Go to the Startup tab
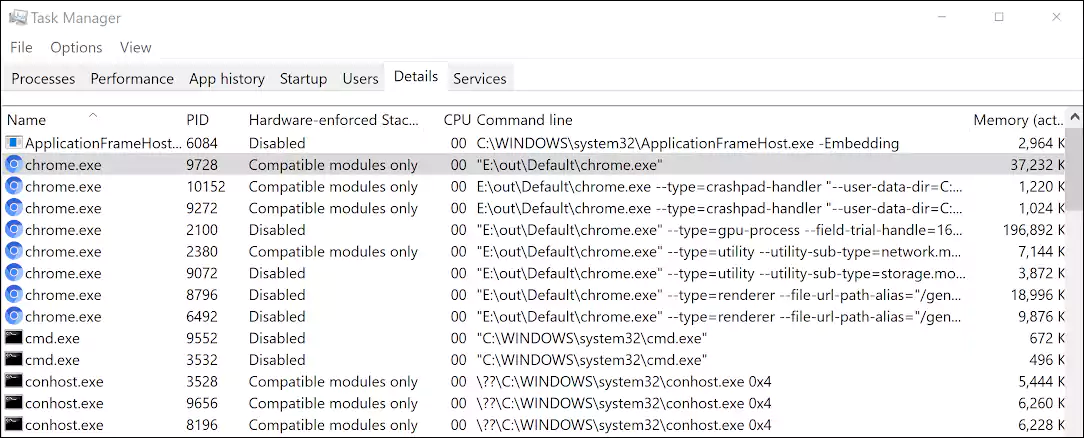 click(303, 79)
